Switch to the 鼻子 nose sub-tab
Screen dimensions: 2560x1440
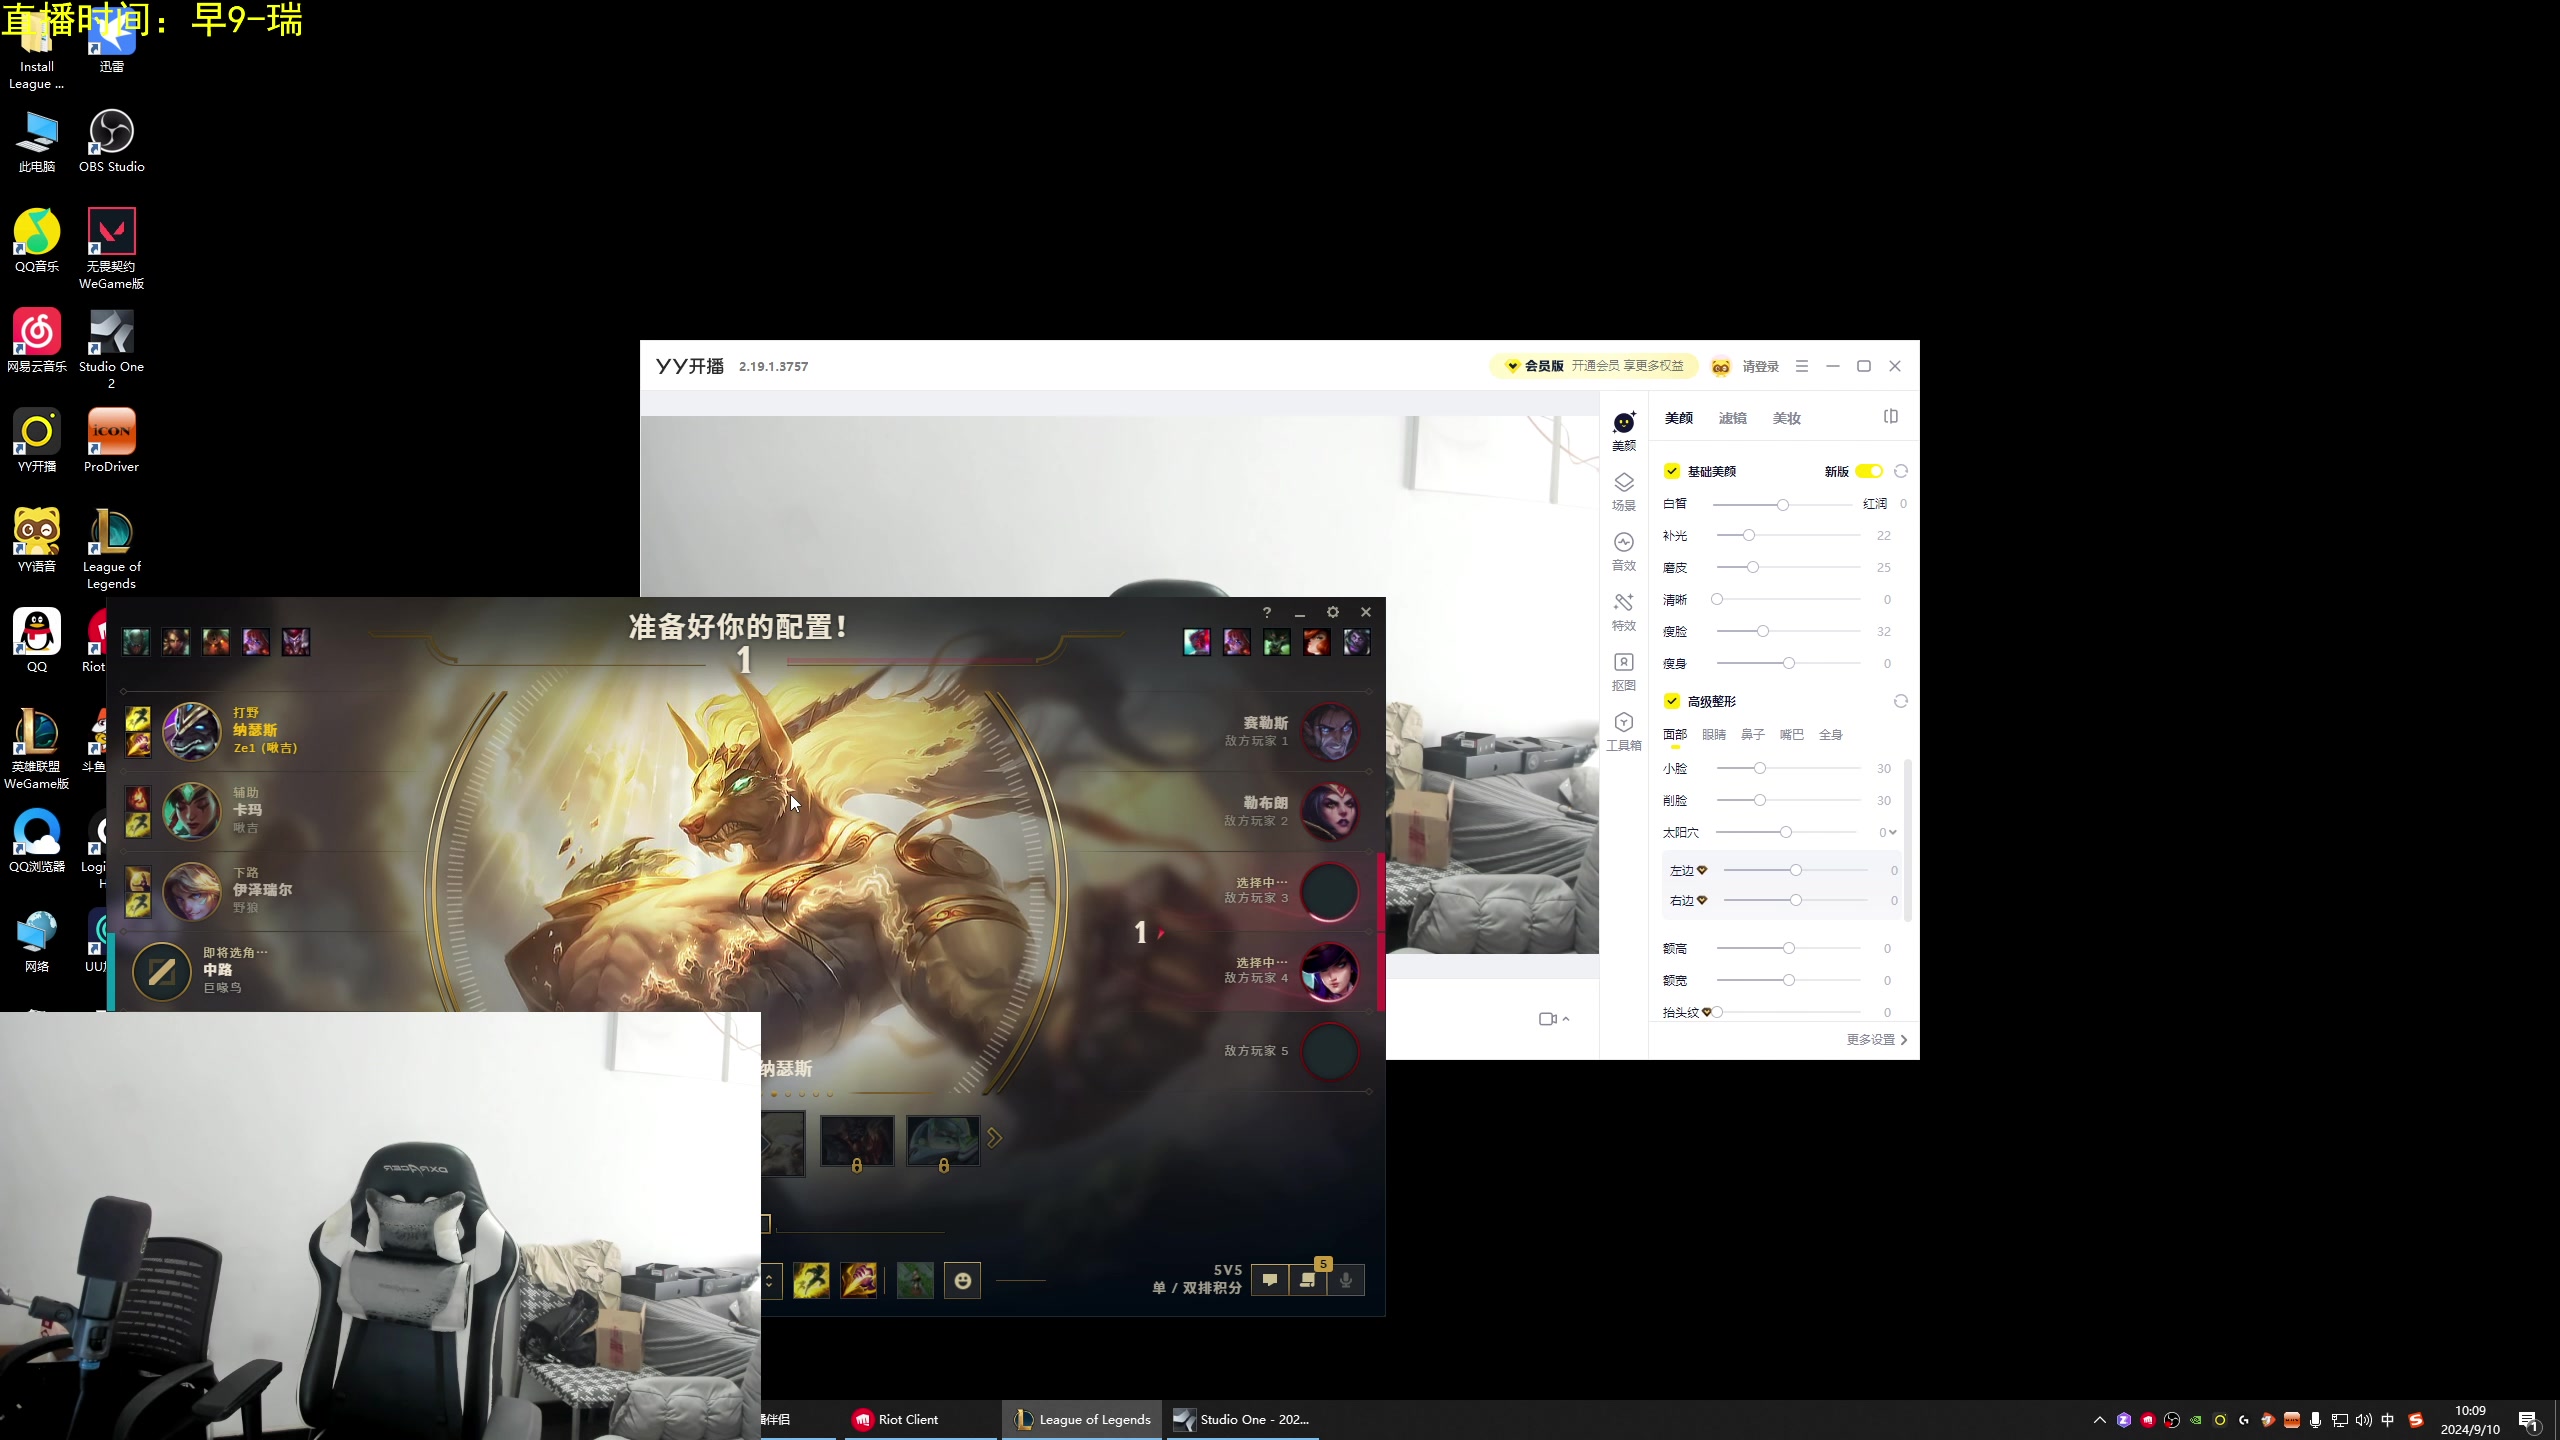[1753, 734]
